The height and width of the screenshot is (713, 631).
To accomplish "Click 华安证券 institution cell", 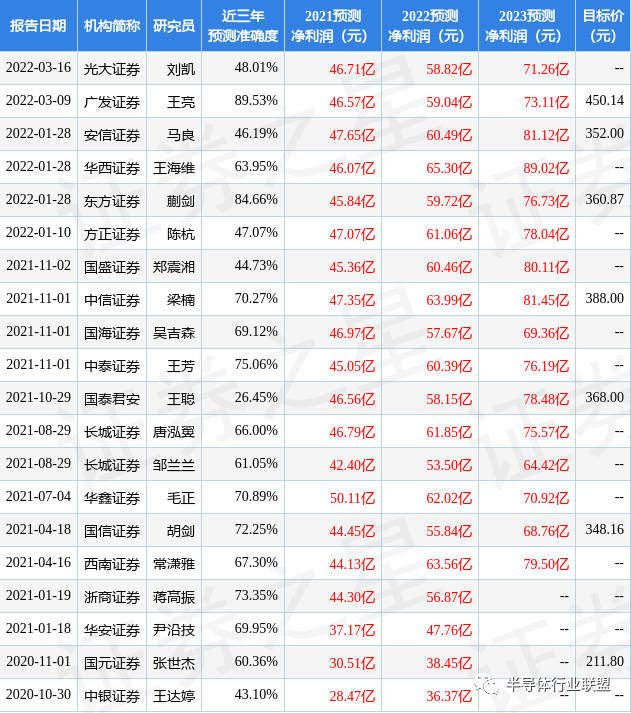I will pyautogui.click(x=112, y=630).
